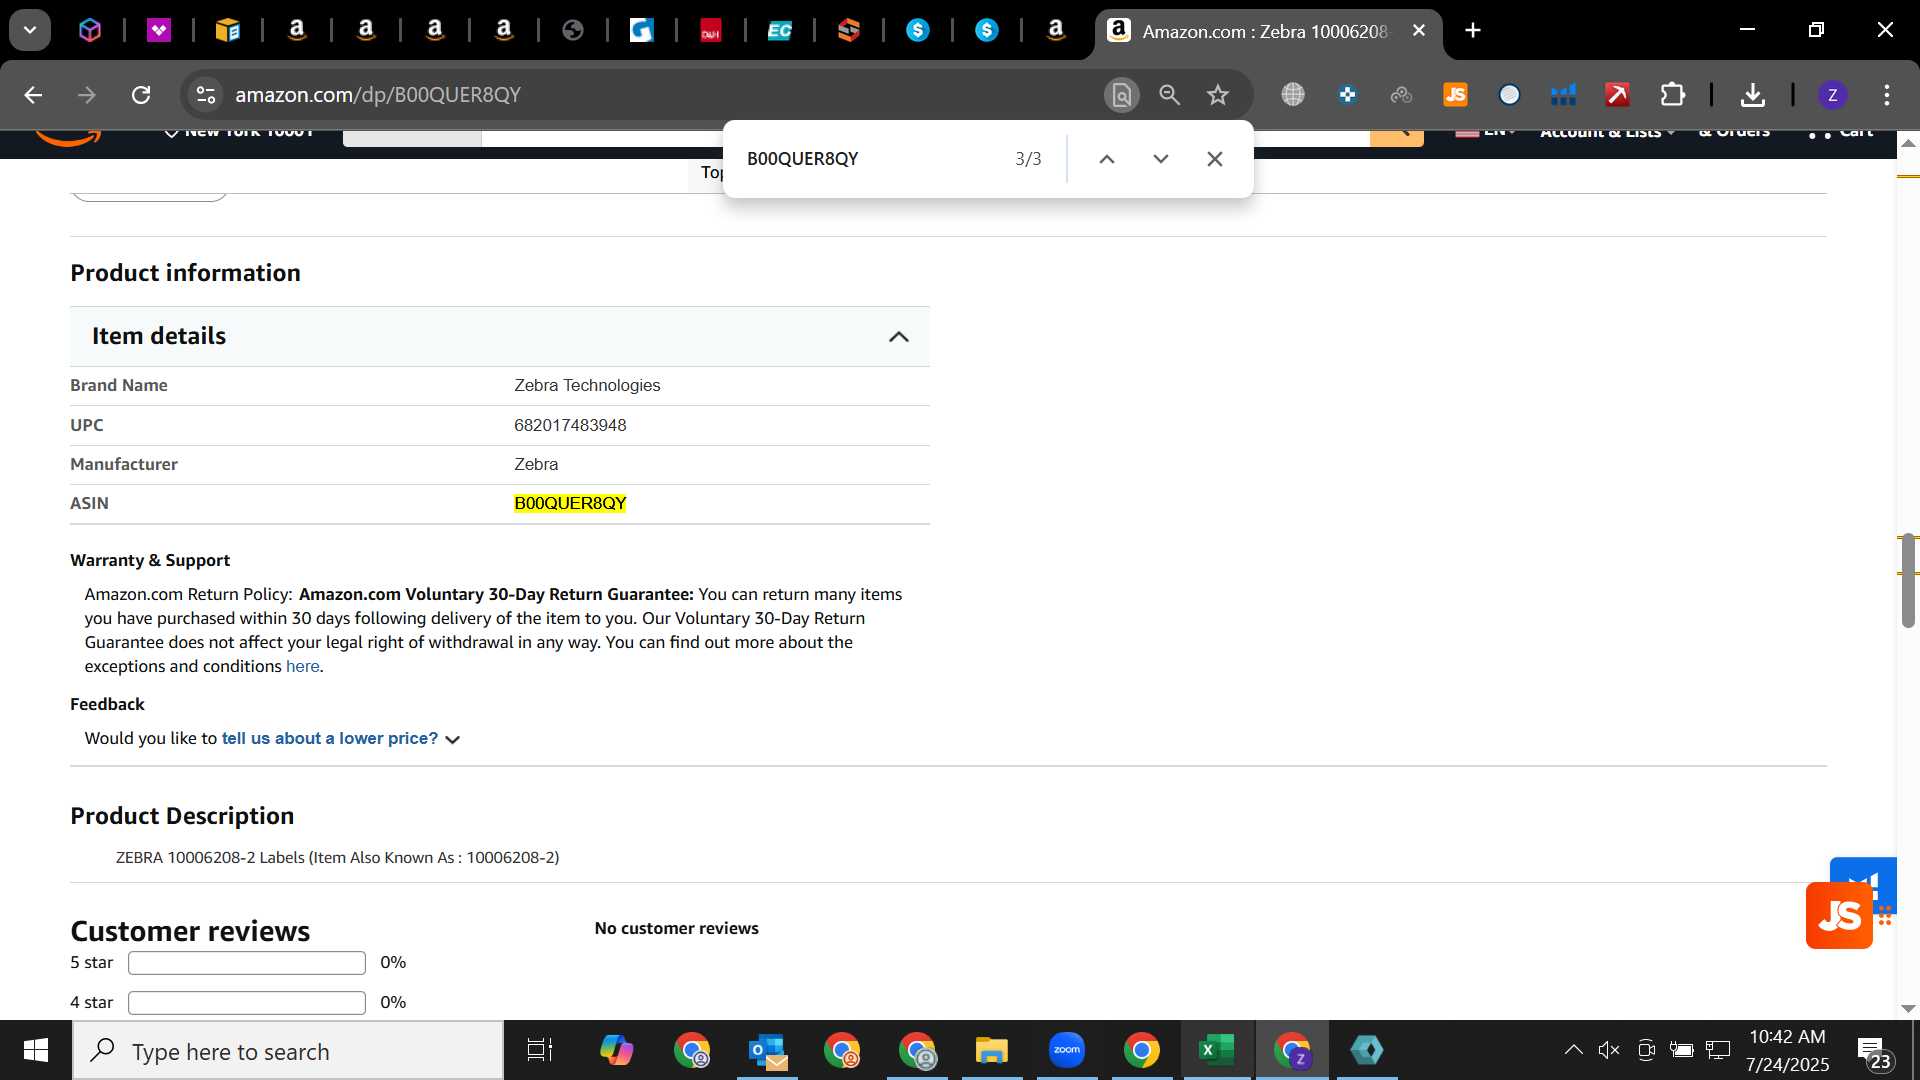Viewport: 1920px width, 1080px height.
Task: Click the muted volume icon in tray
Action: pyautogui.click(x=1609, y=1050)
